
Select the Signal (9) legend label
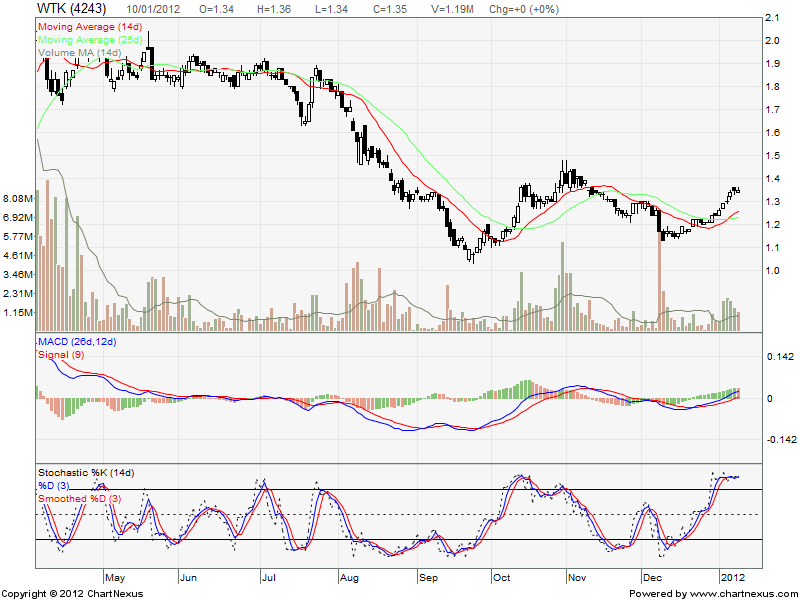pos(60,355)
